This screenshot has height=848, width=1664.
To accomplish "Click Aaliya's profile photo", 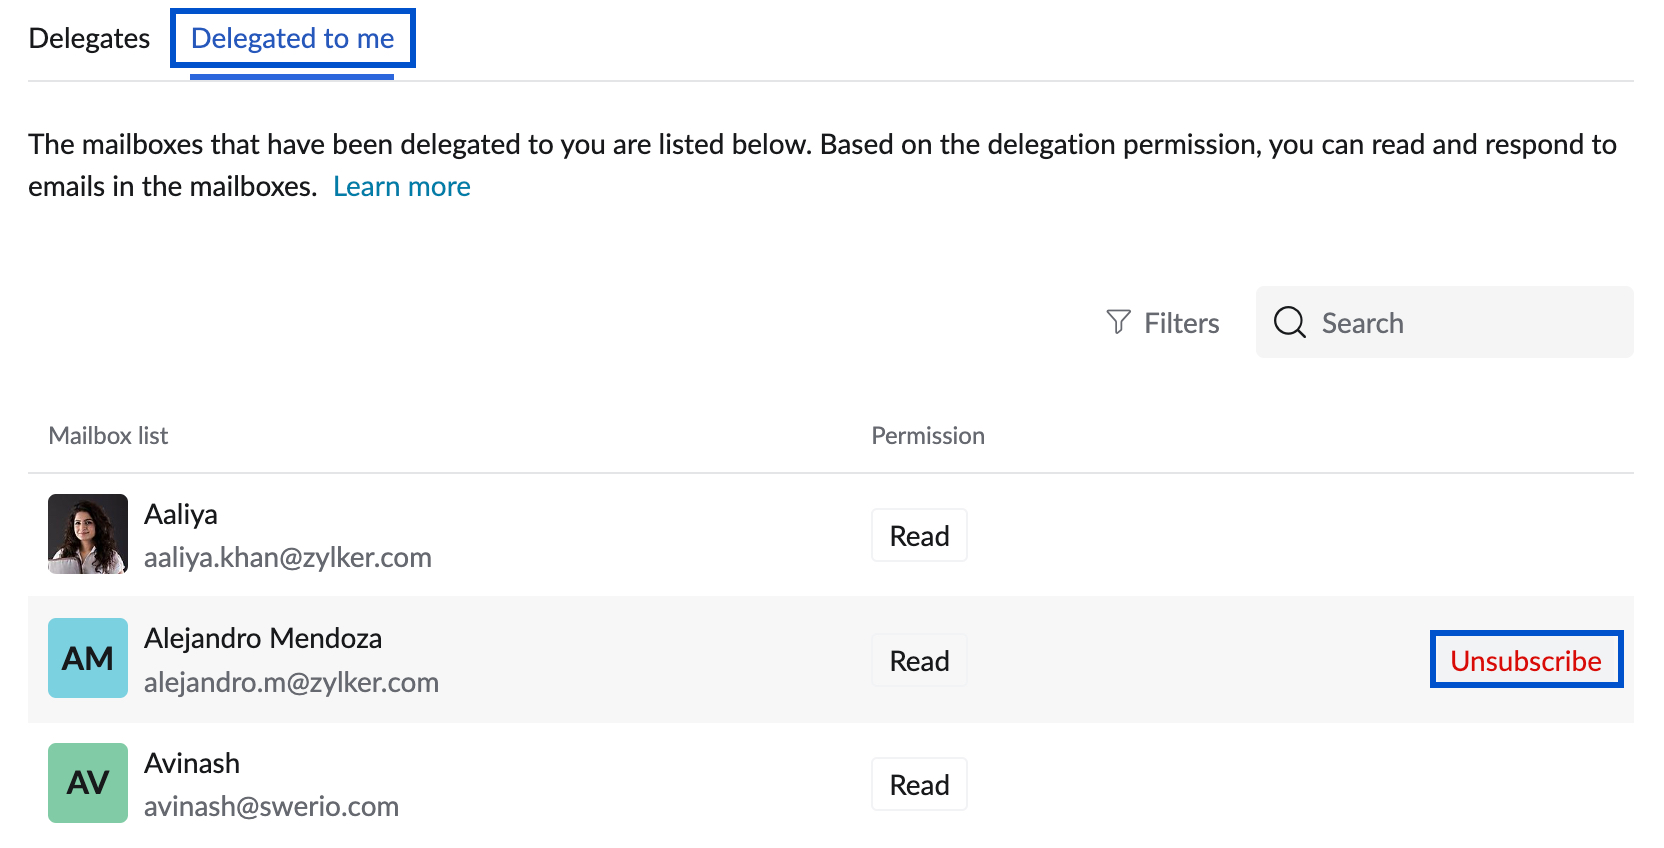I will pos(88,534).
